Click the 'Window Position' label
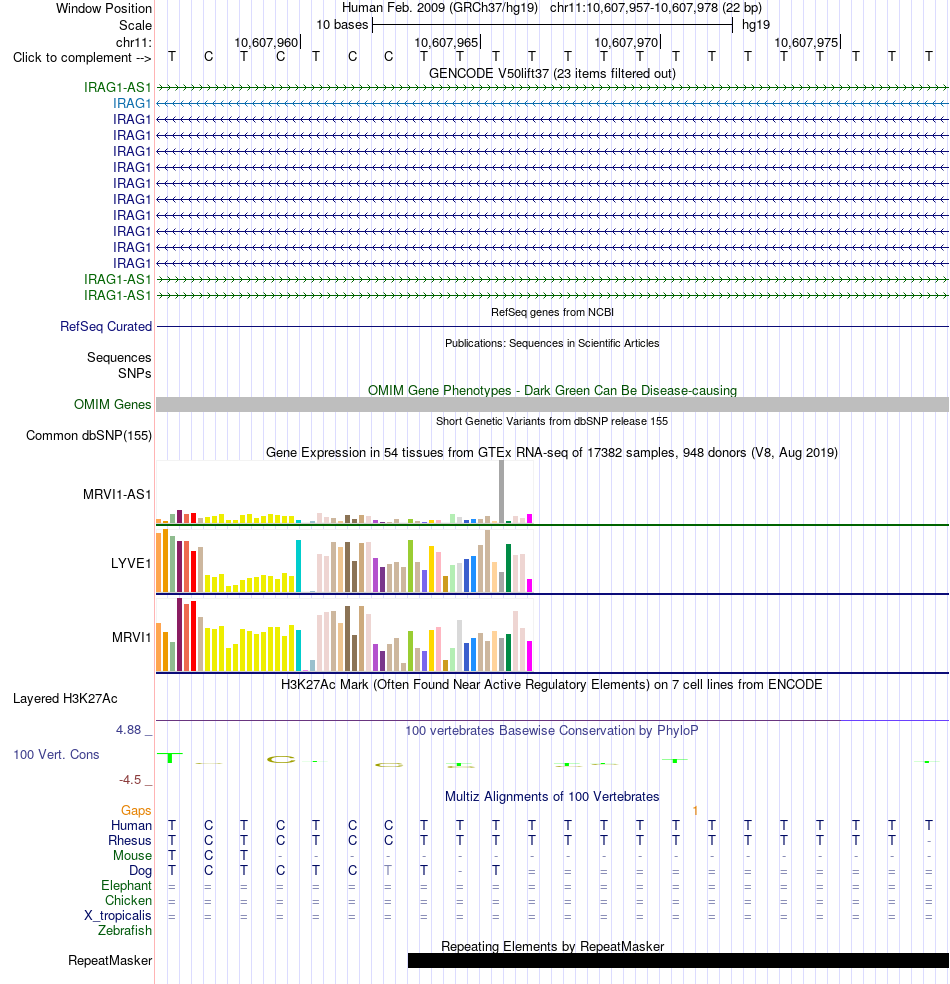 tap(104, 9)
